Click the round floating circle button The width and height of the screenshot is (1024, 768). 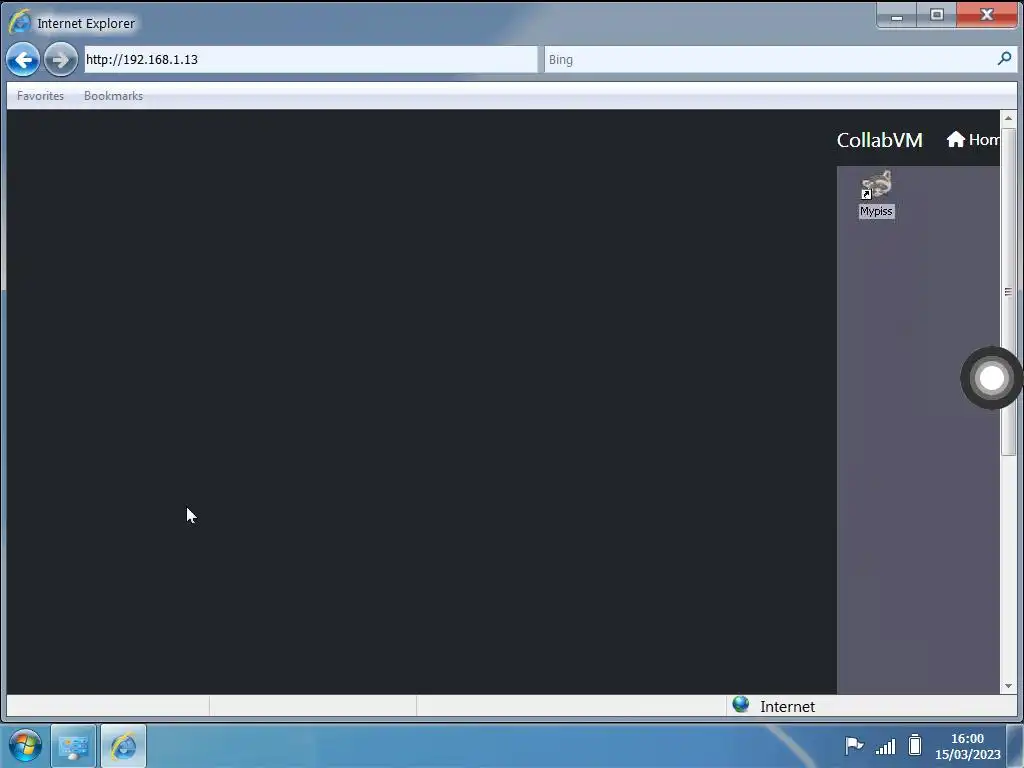[x=991, y=378]
